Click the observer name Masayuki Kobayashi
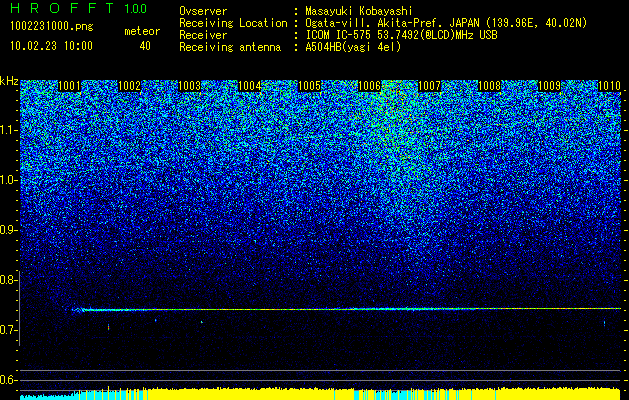 pos(358,12)
